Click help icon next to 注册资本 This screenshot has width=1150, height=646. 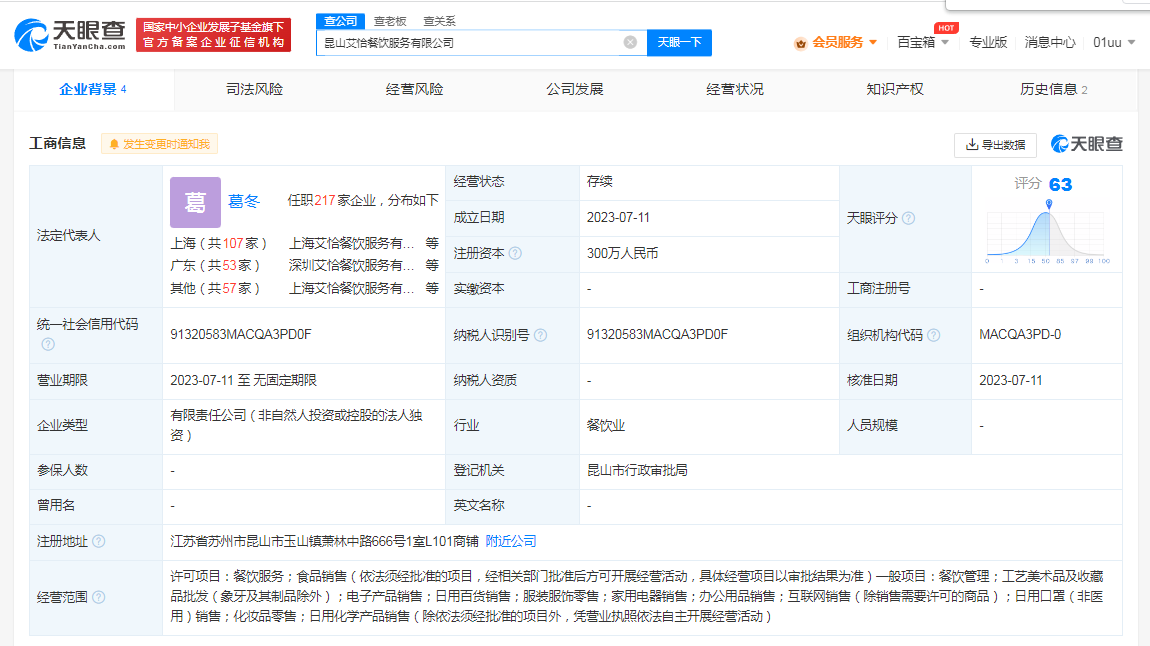pos(515,254)
